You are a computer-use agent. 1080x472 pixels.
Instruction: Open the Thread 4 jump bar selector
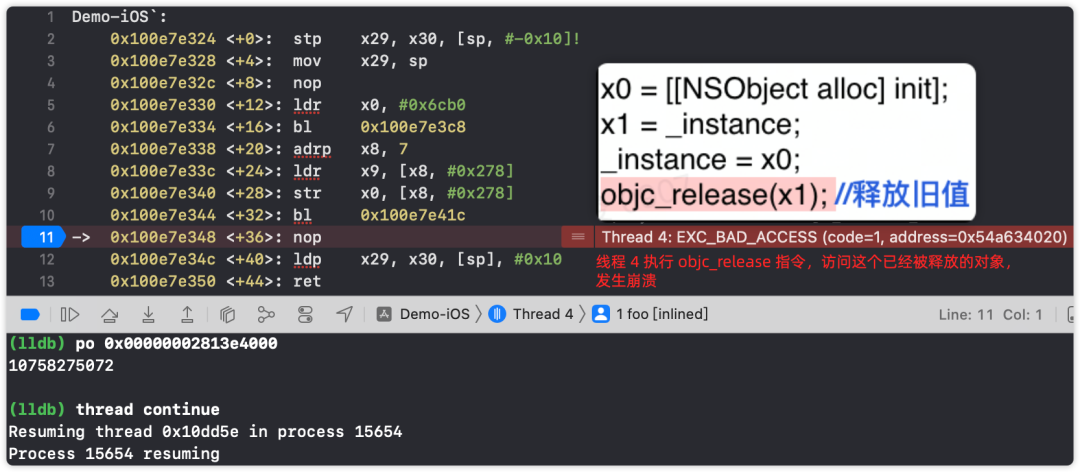point(543,314)
